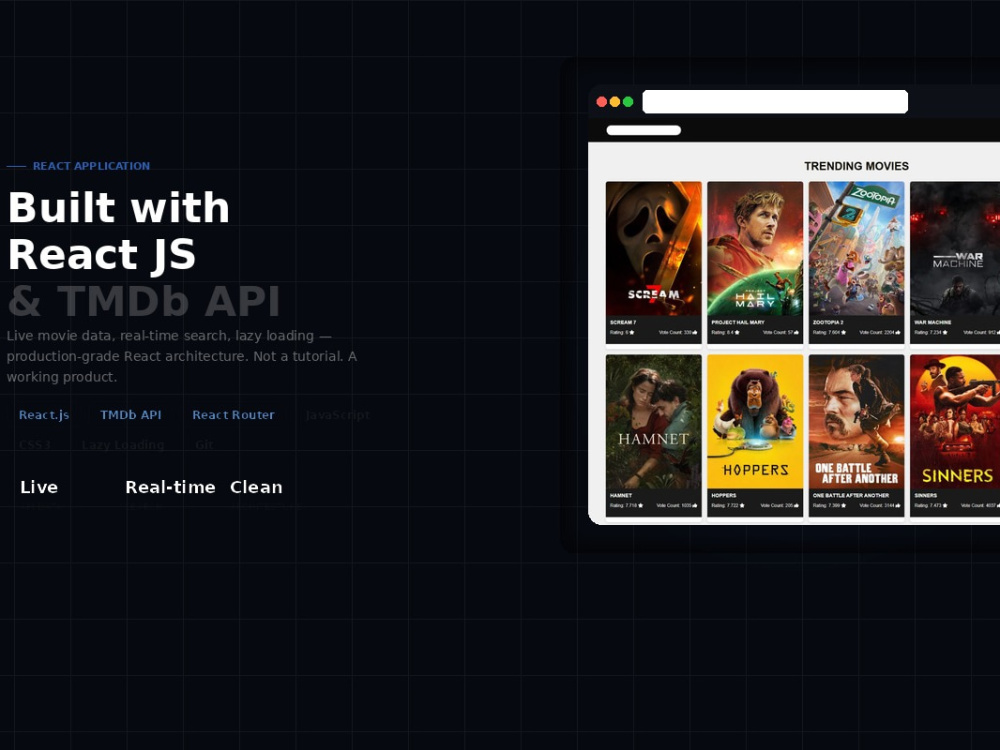Select the TMDb API tech tag

(x=131, y=415)
